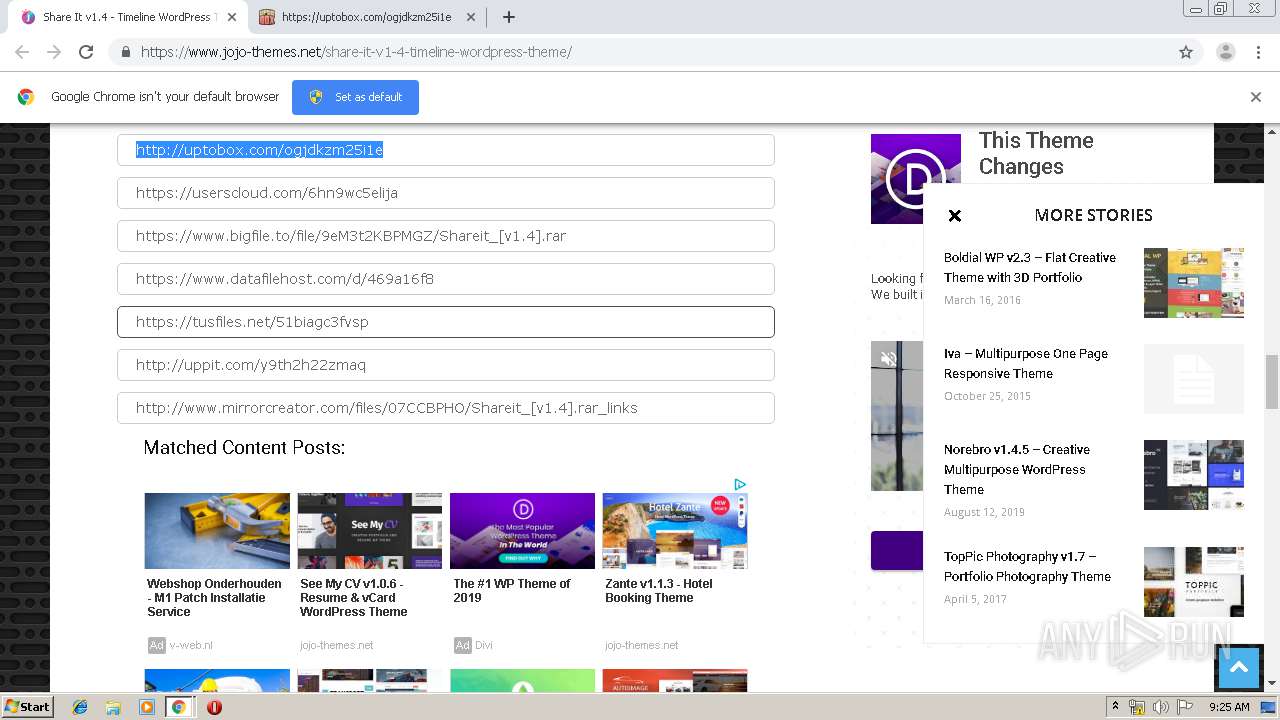Go back to the previous page
Image resolution: width=1280 pixels, height=720 pixels.
click(x=22, y=52)
